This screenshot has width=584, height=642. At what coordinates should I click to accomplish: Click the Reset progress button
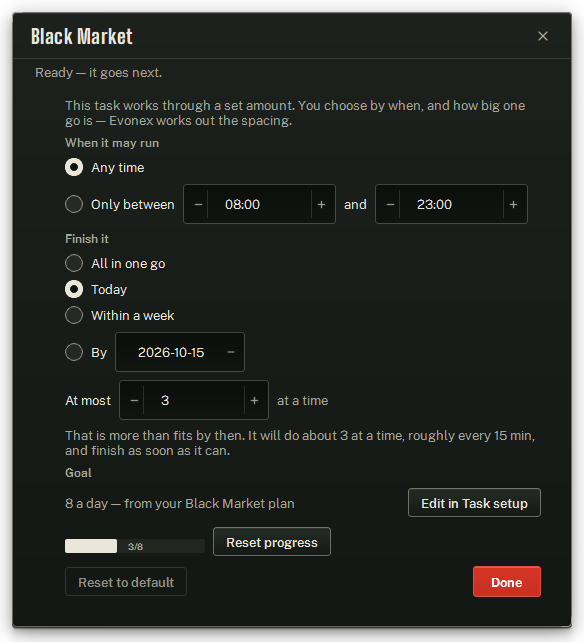pos(272,542)
